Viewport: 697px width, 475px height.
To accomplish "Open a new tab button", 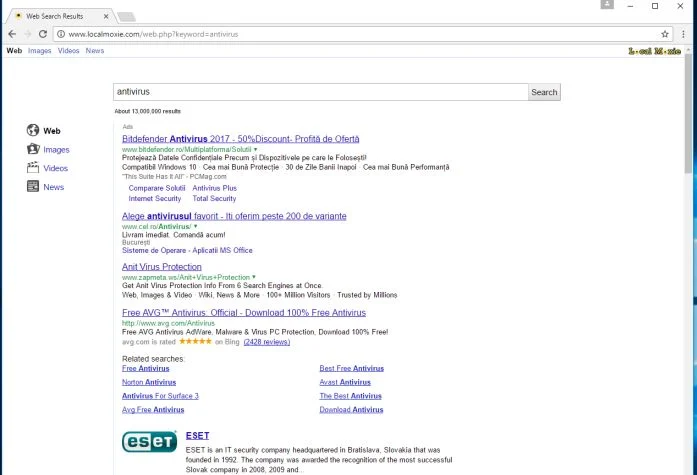I will click(127, 17).
